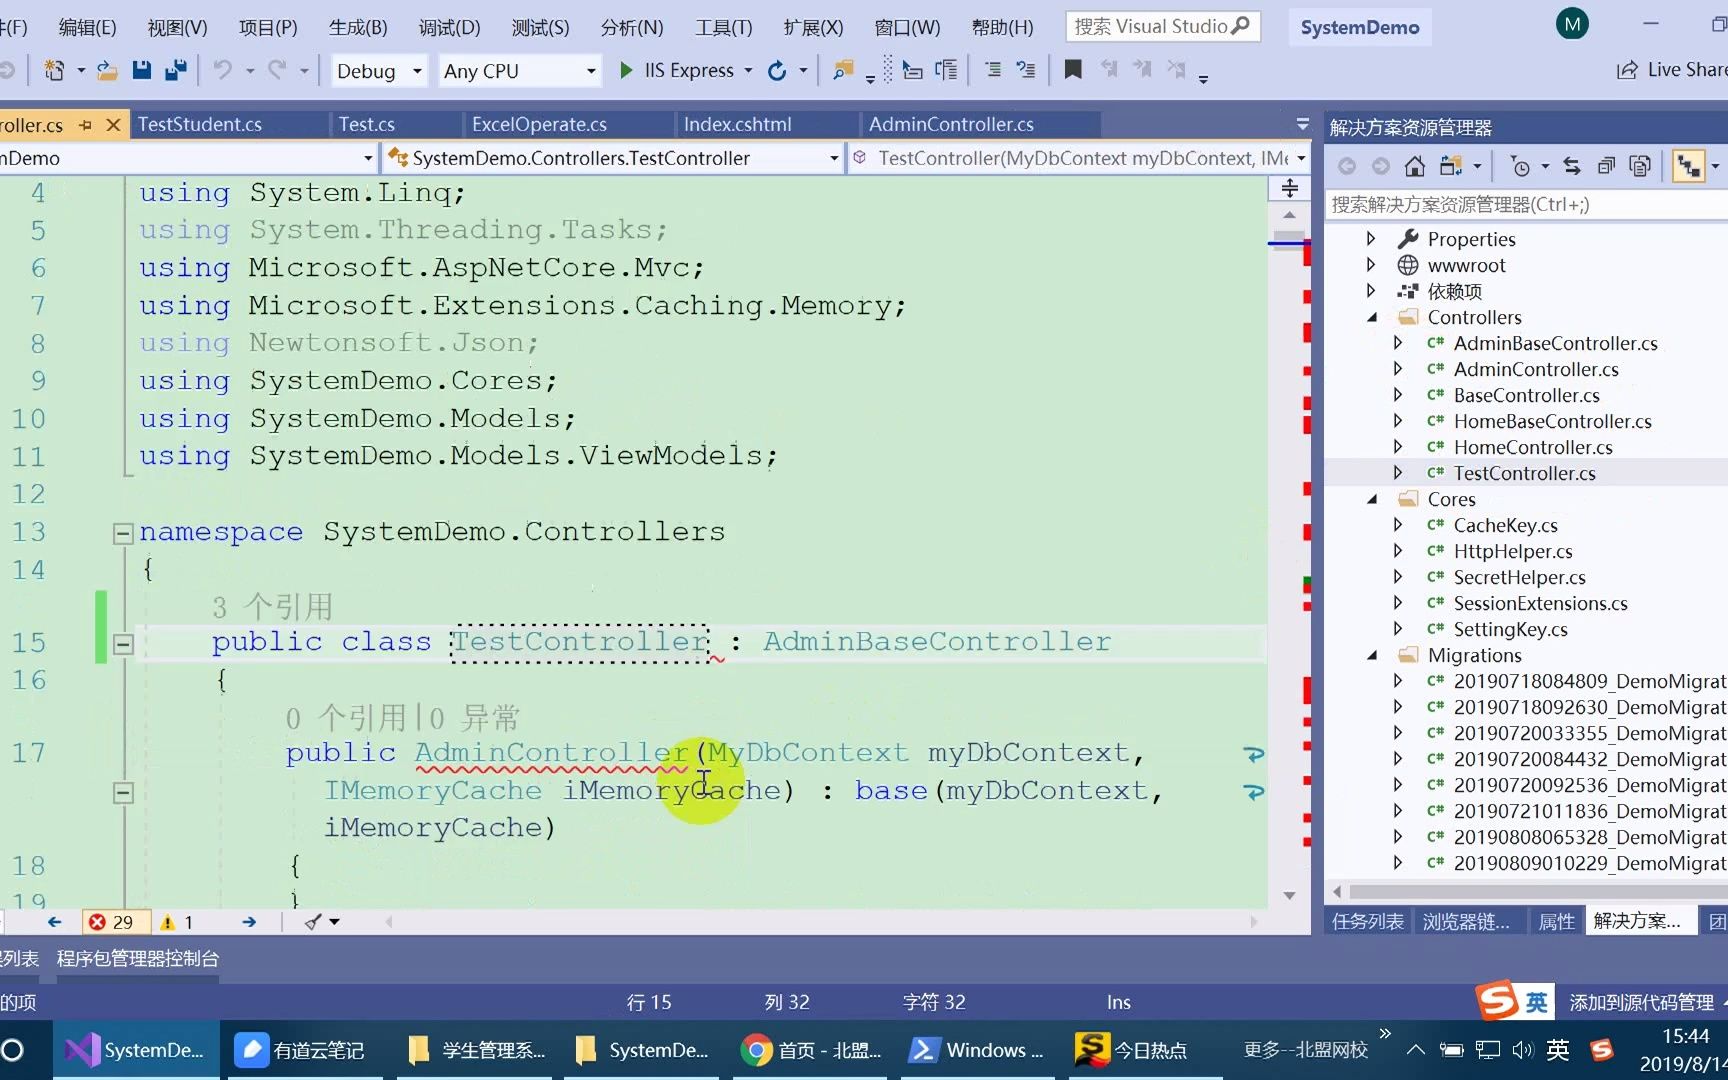
Task: Click the code cleanup broom icon
Action: coord(313,922)
